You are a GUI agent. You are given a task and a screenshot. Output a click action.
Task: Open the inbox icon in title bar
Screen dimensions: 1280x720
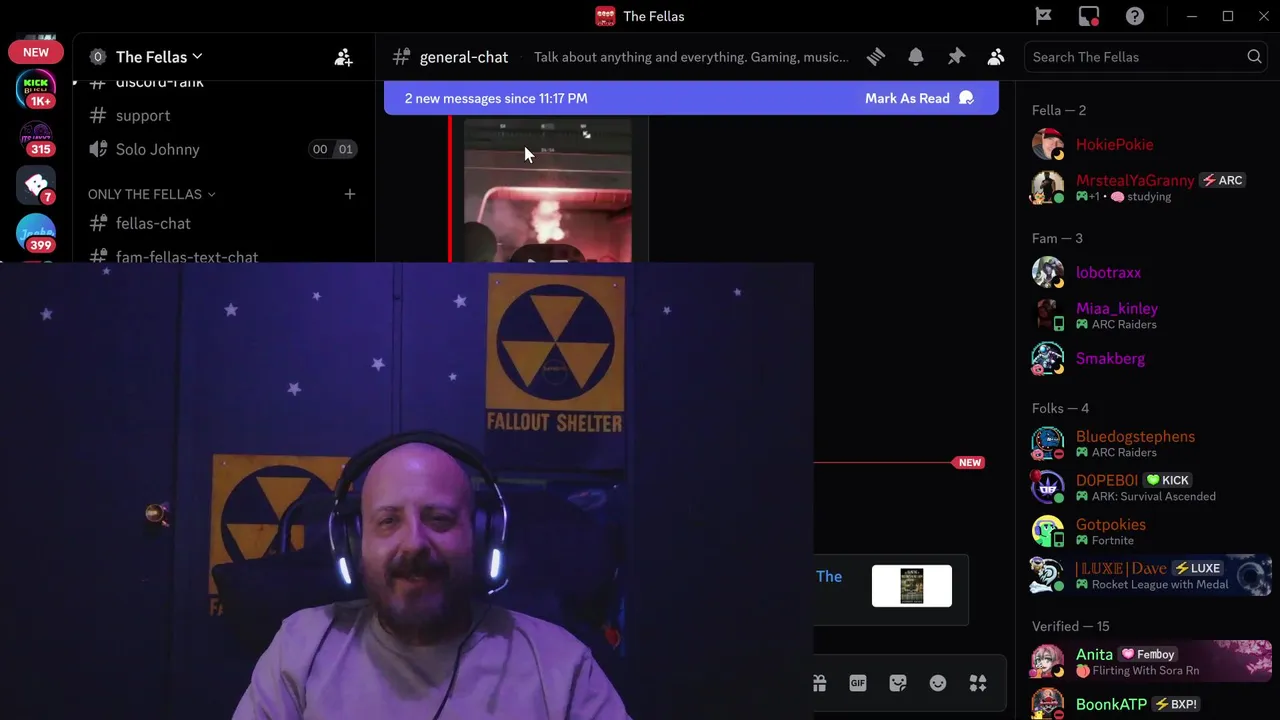(1089, 16)
